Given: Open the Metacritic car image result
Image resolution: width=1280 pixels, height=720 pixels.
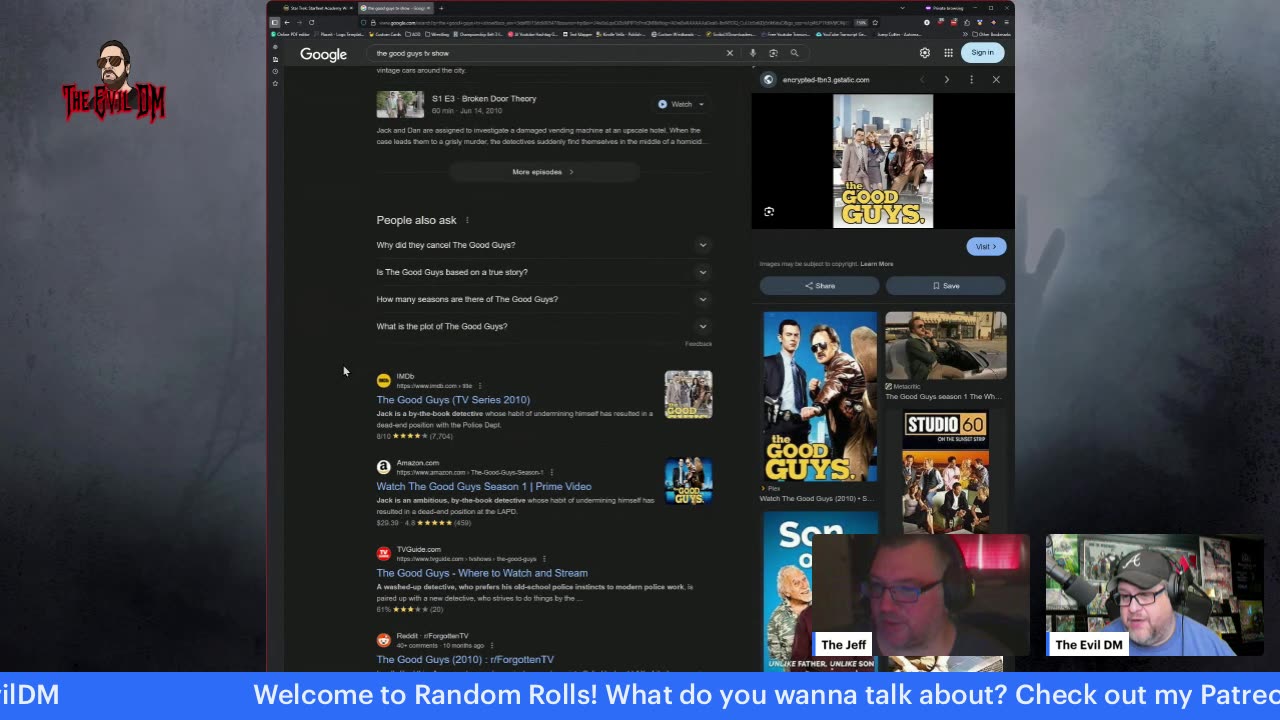Looking at the screenshot, I should pyautogui.click(x=946, y=345).
